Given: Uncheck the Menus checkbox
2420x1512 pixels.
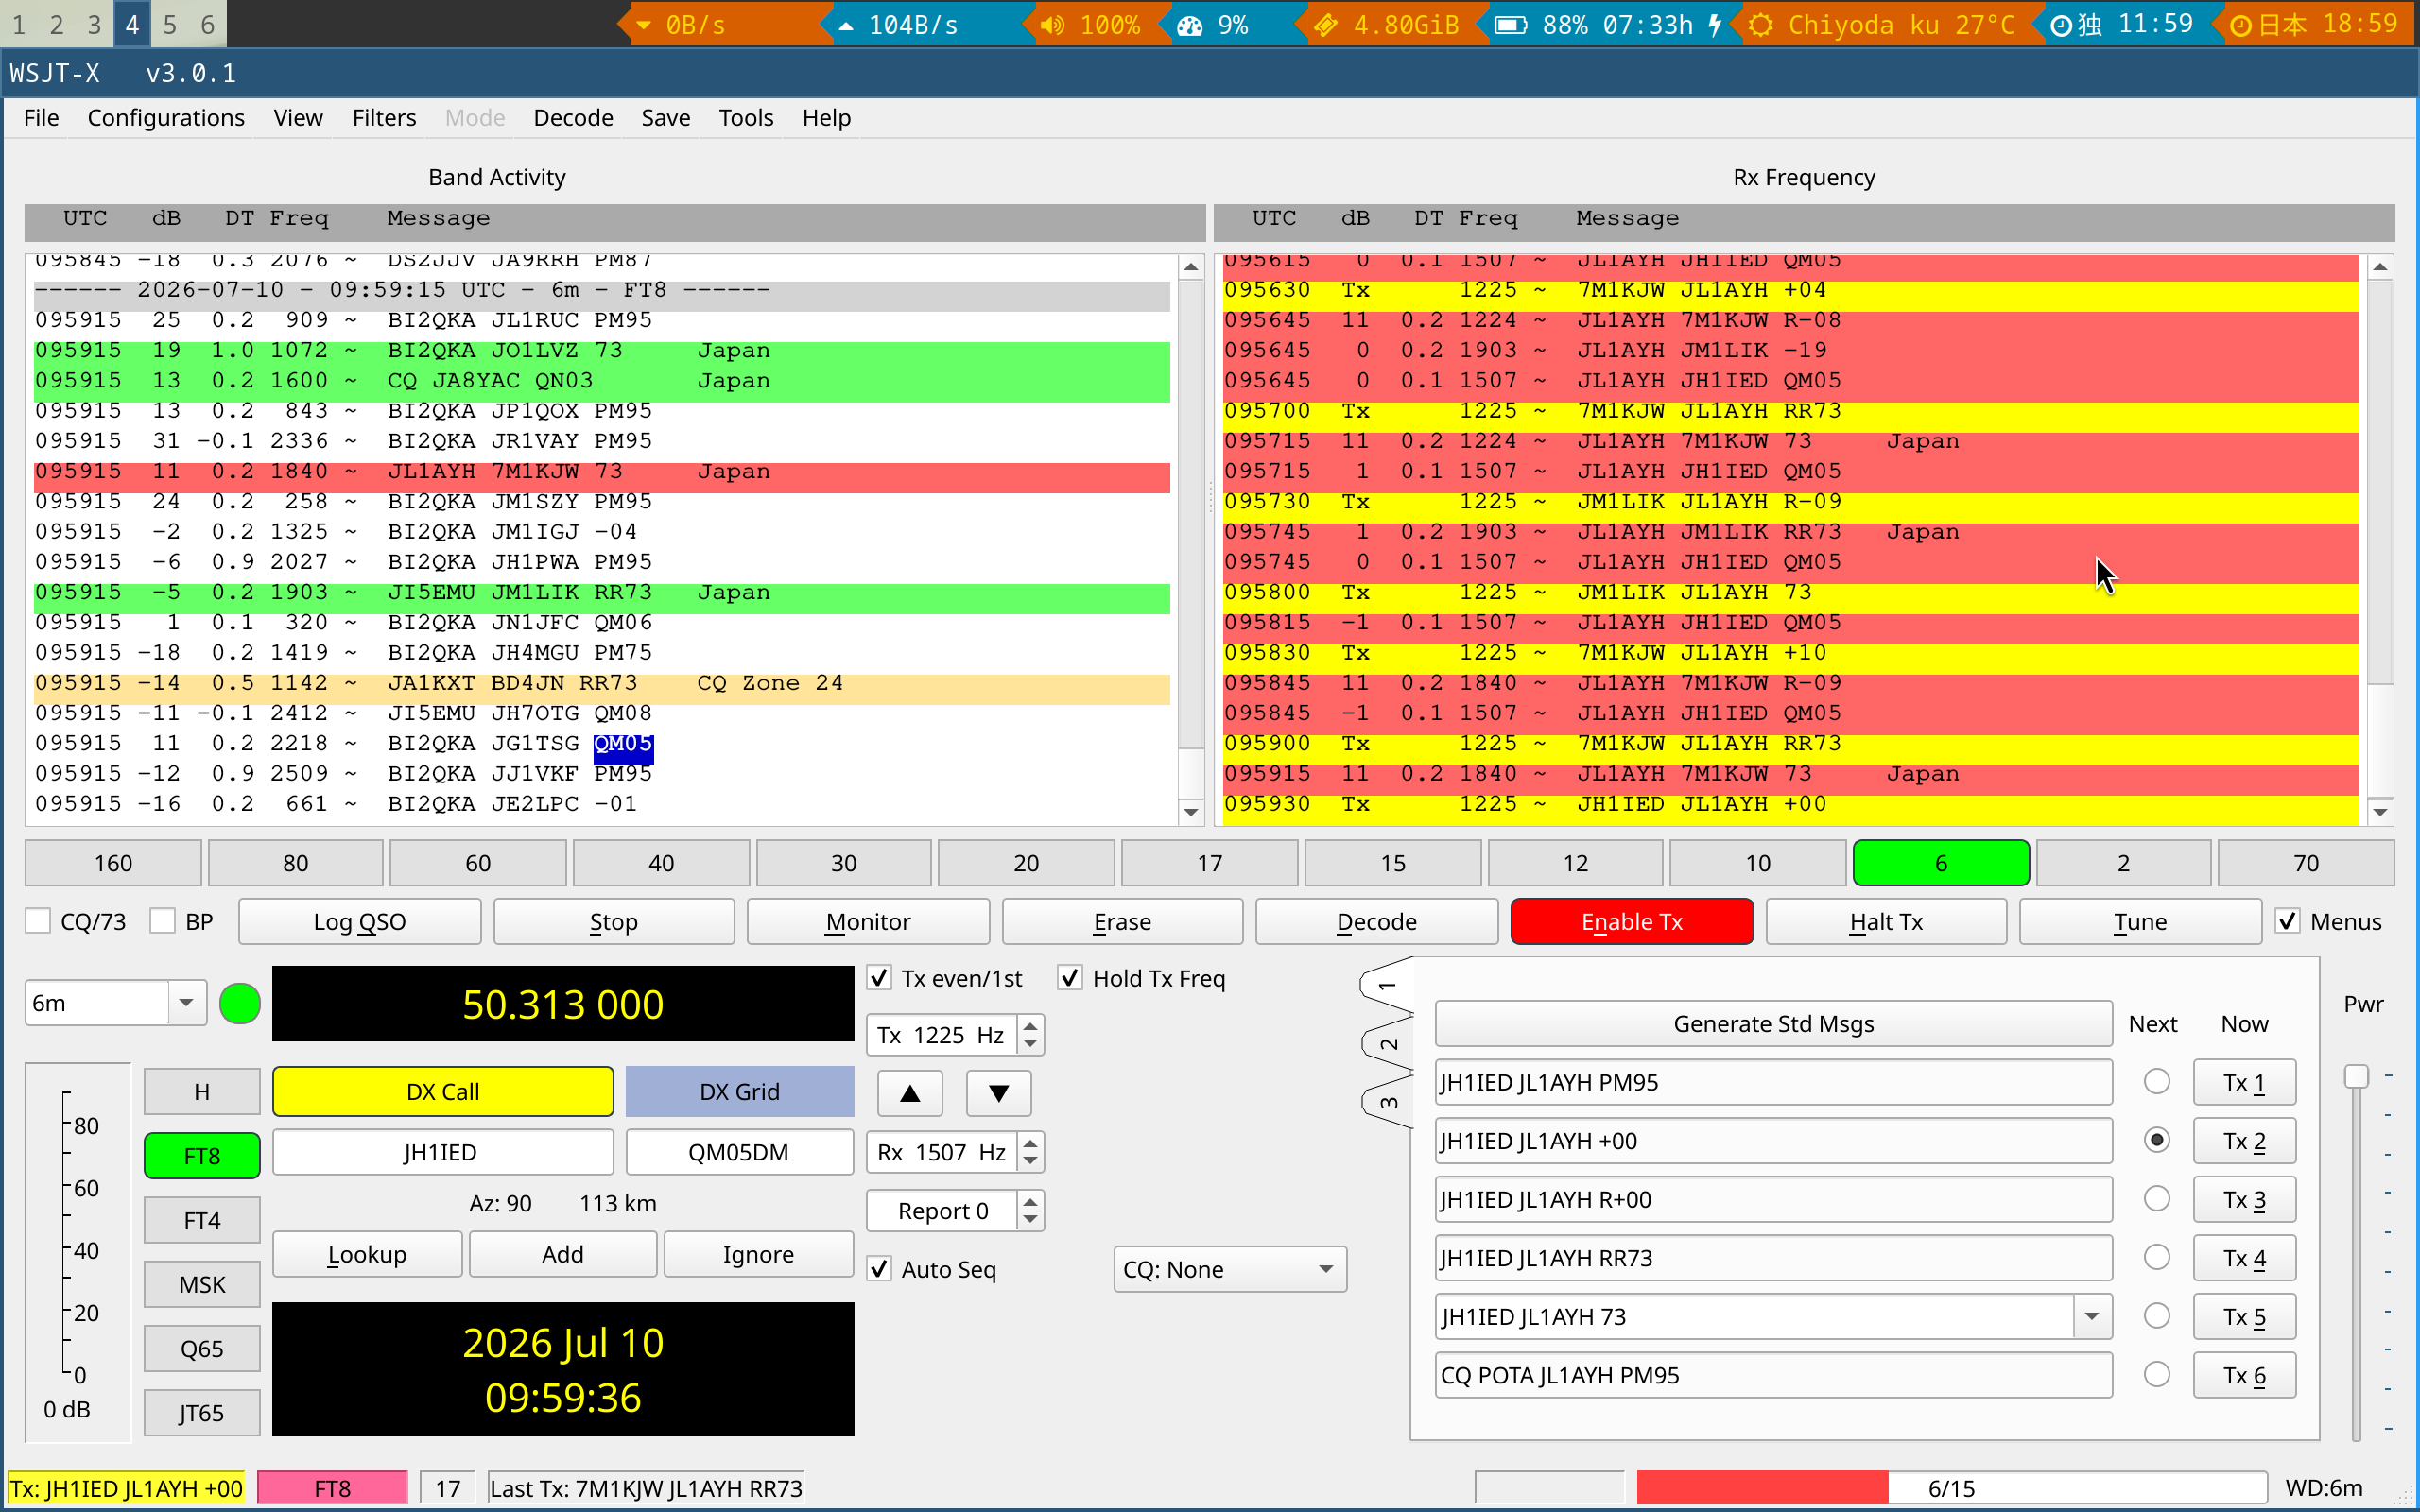Looking at the screenshot, I should (x=2287, y=921).
